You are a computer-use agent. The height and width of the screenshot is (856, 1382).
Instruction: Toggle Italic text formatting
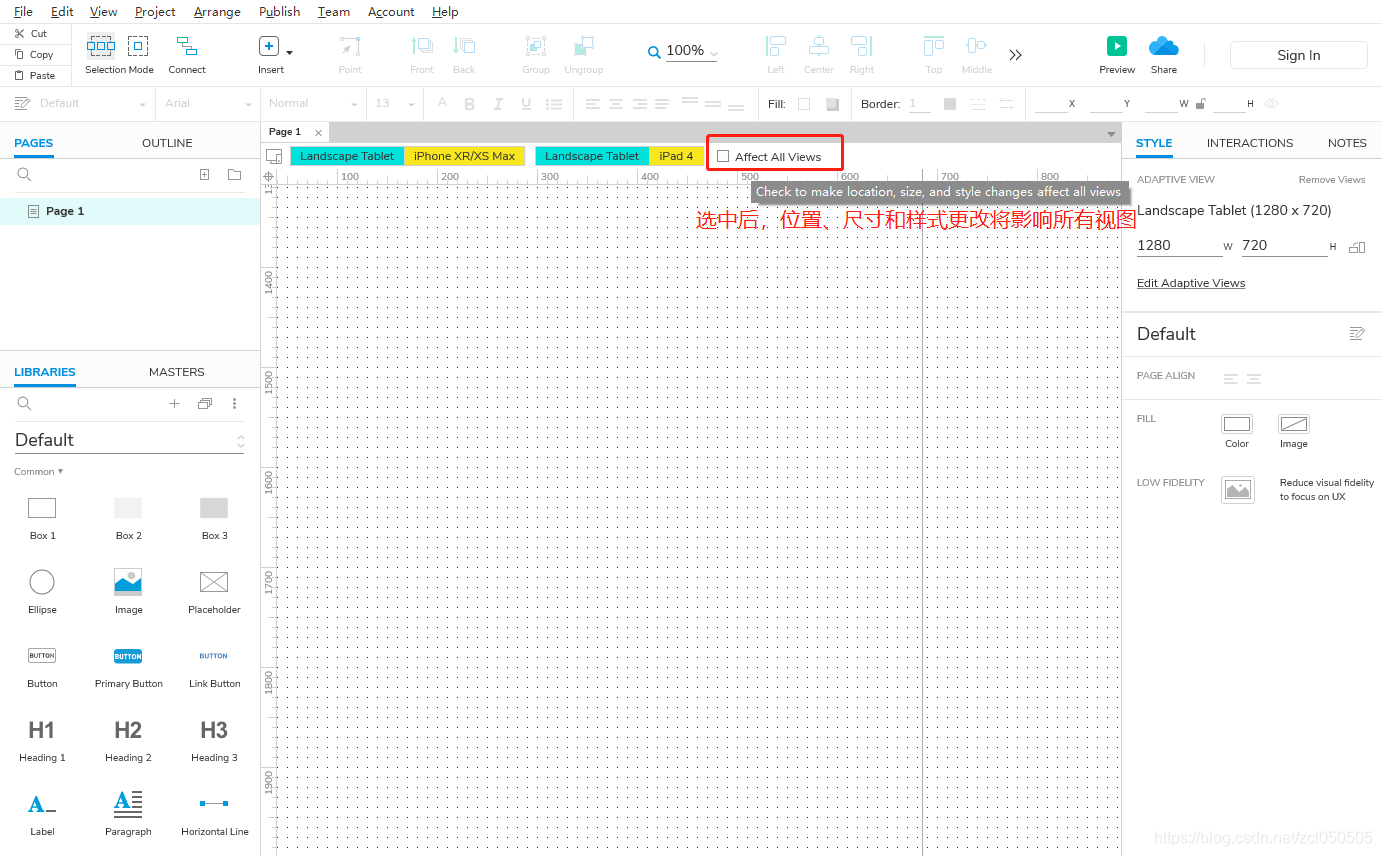(498, 104)
